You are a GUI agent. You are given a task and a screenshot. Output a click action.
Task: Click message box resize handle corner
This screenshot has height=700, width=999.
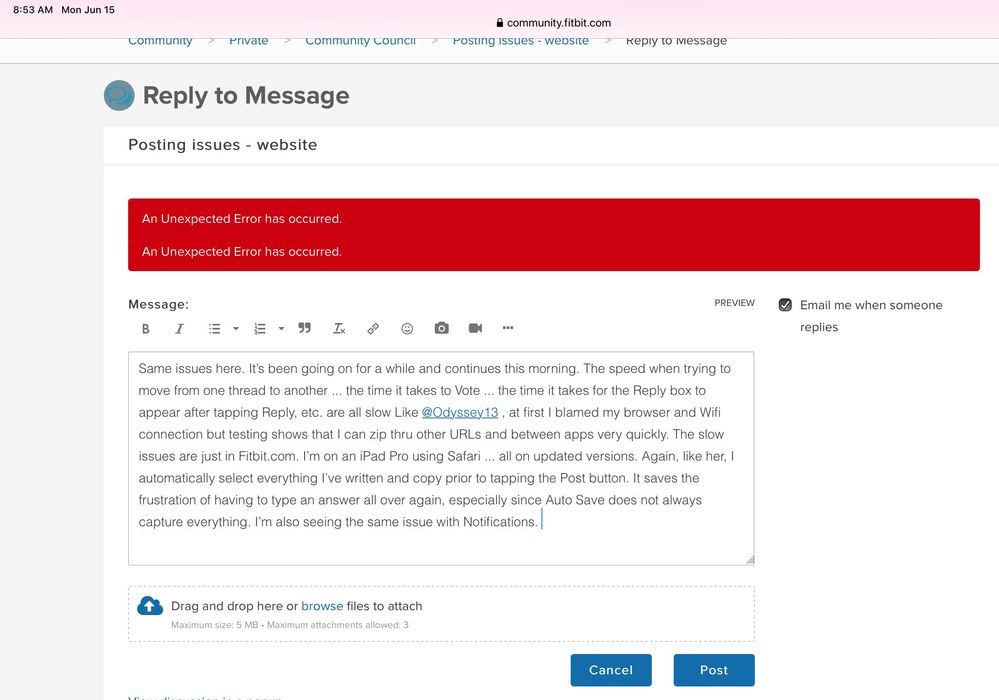tap(750, 560)
